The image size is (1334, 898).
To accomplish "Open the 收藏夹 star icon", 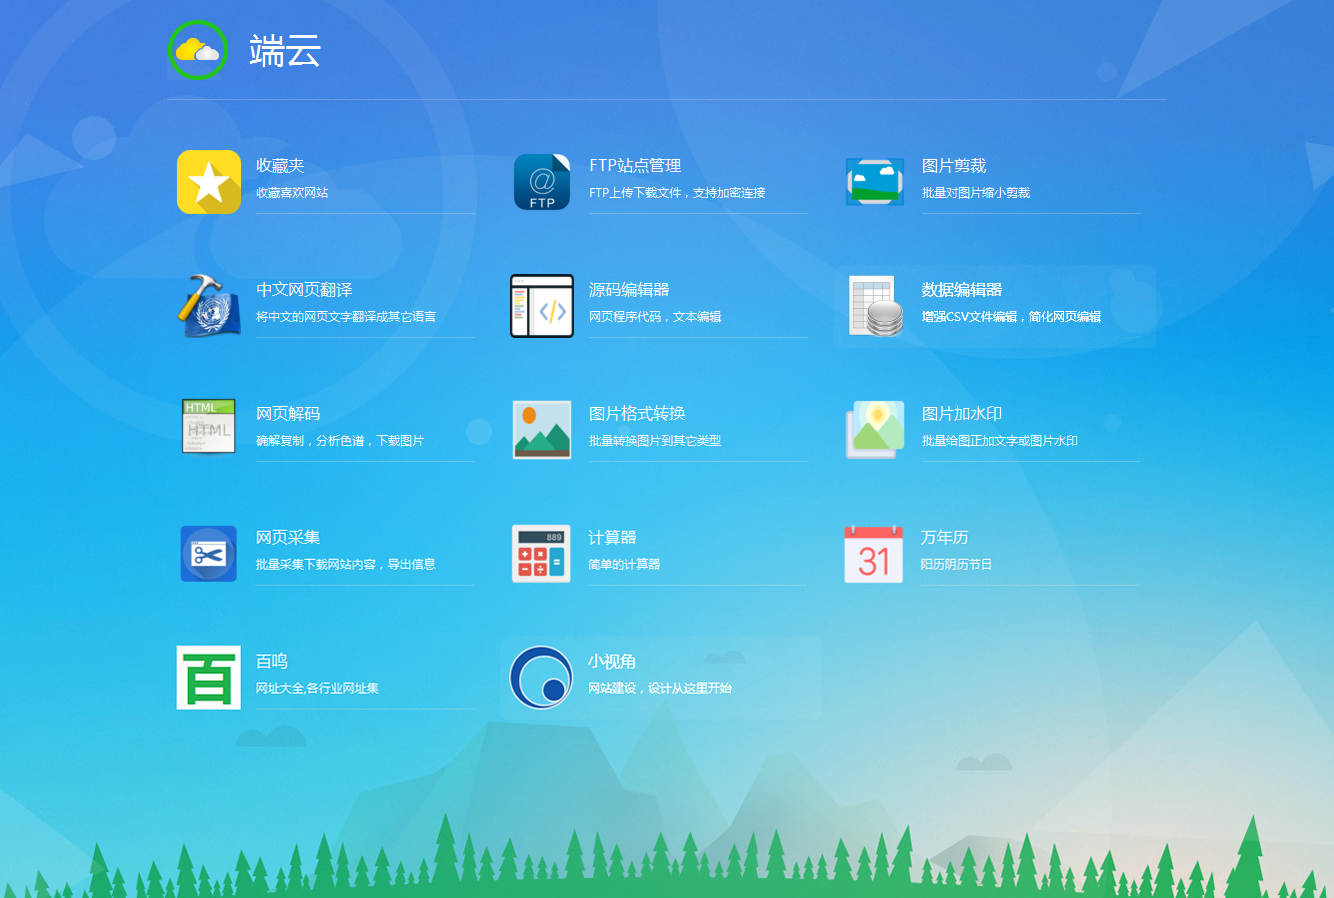I will tap(208, 182).
